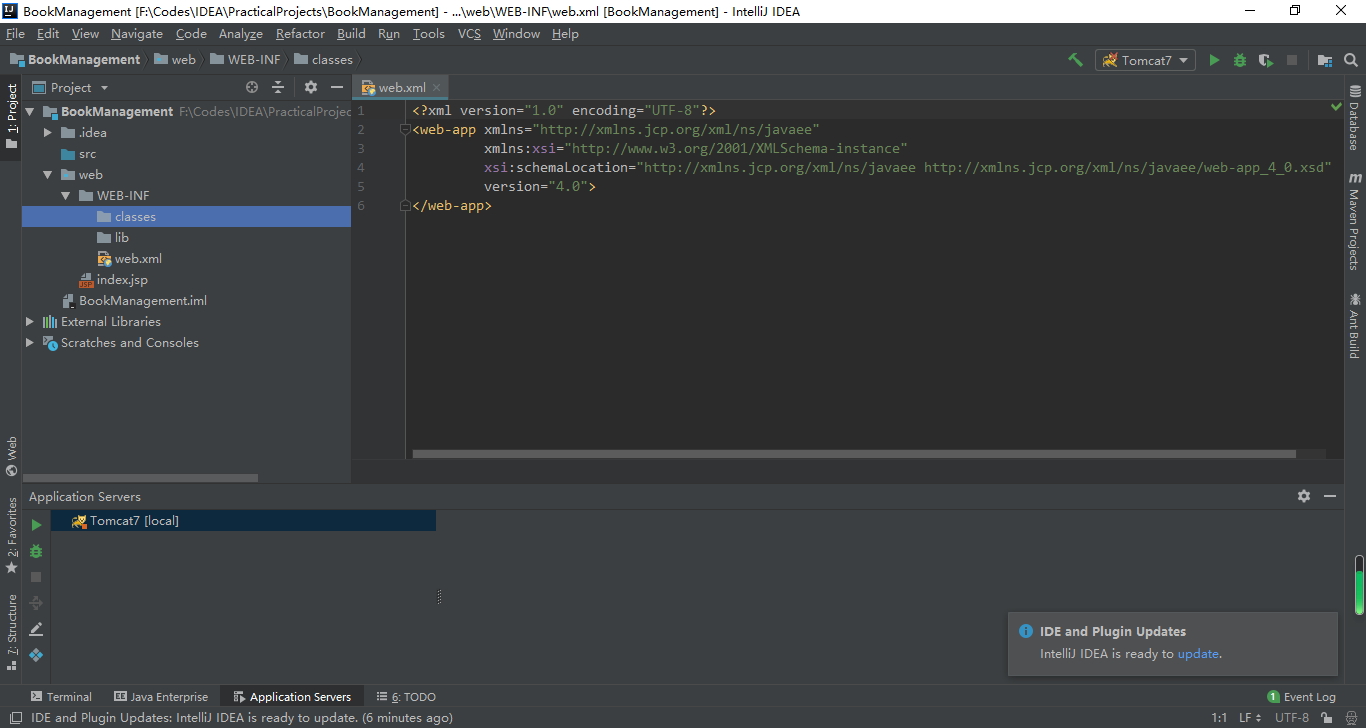This screenshot has height=728, width=1366.
Task: Open the VCS menu
Action: pyautogui.click(x=469, y=33)
